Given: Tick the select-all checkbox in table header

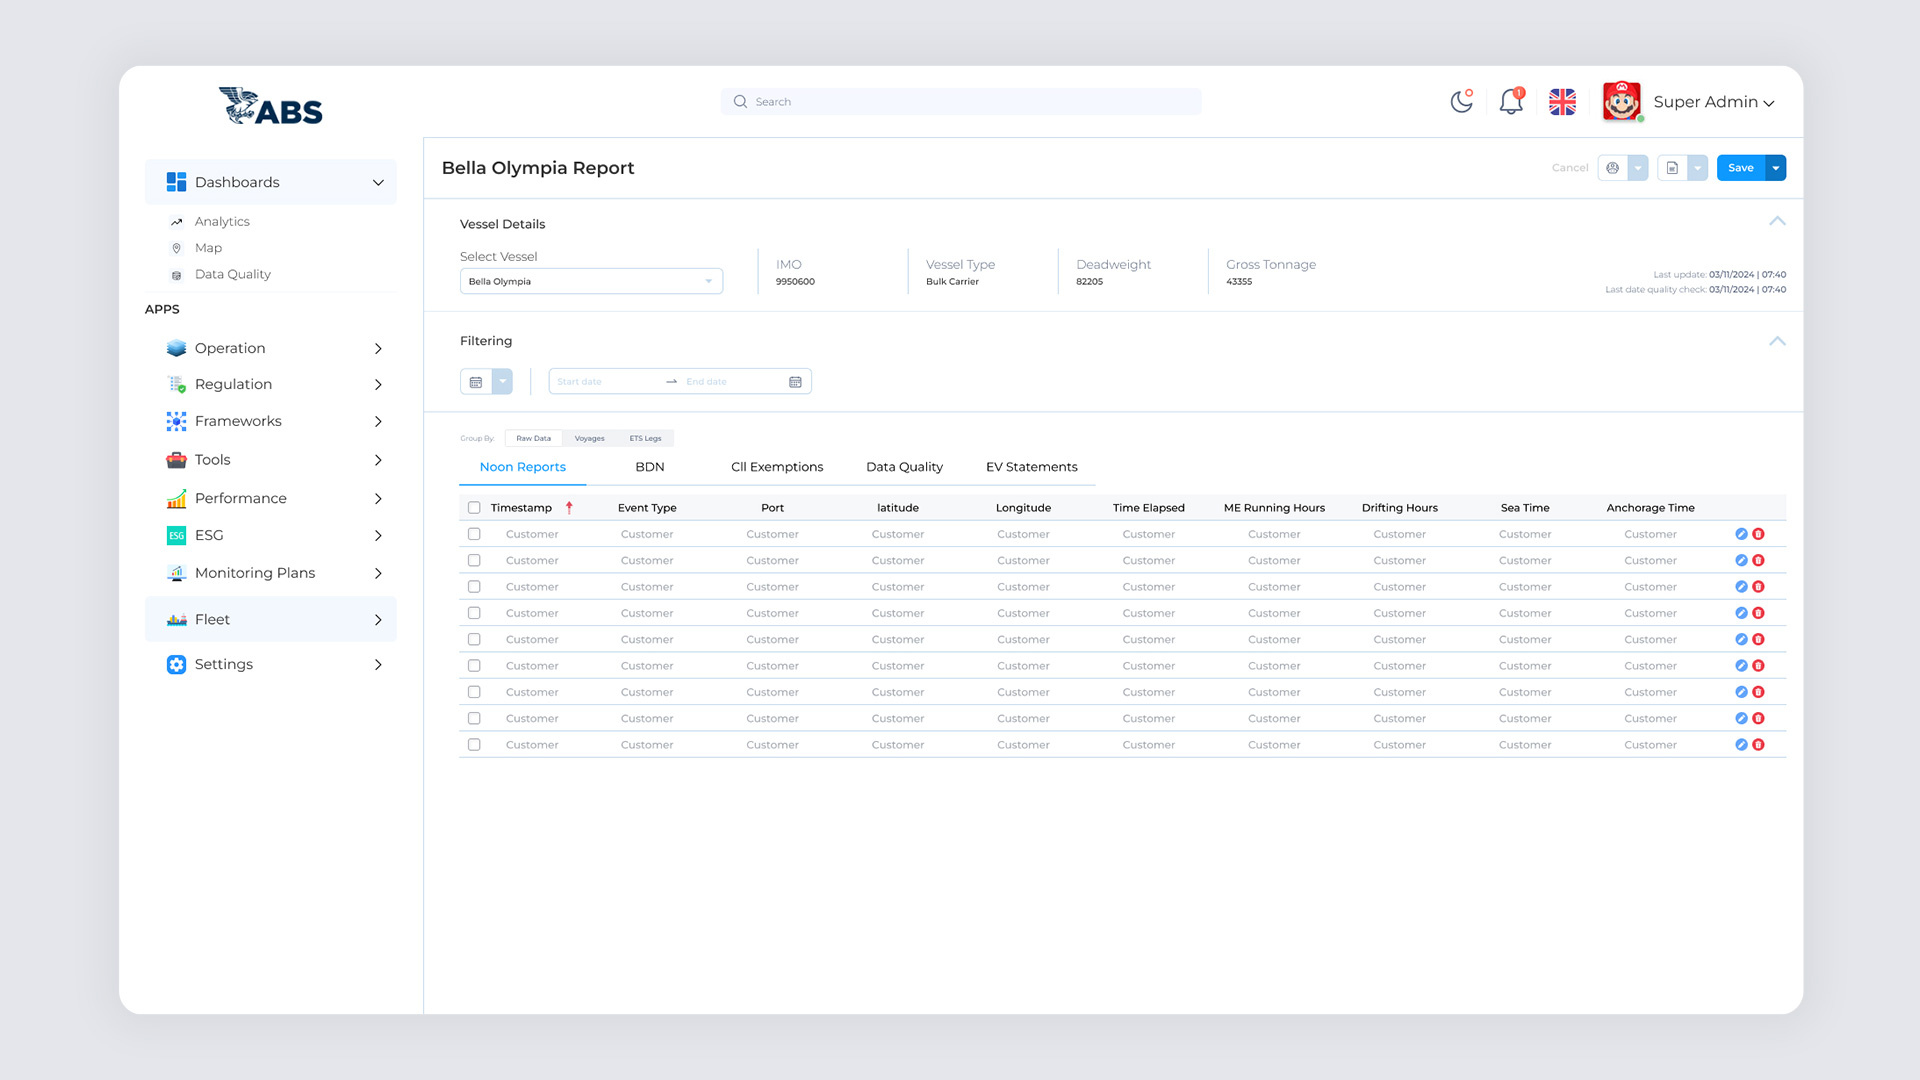Looking at the screenshot, I should tap(474, 507).
